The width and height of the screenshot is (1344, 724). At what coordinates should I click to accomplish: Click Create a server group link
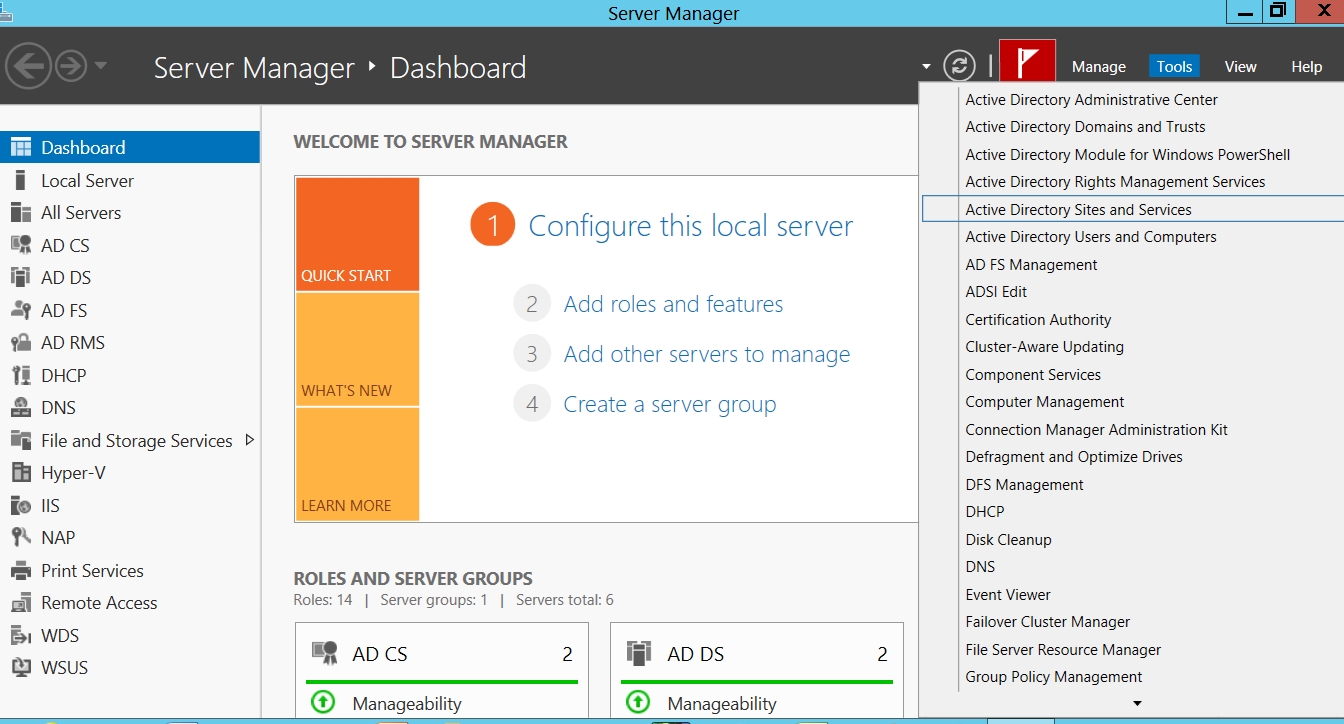click(x=670, y=404)
